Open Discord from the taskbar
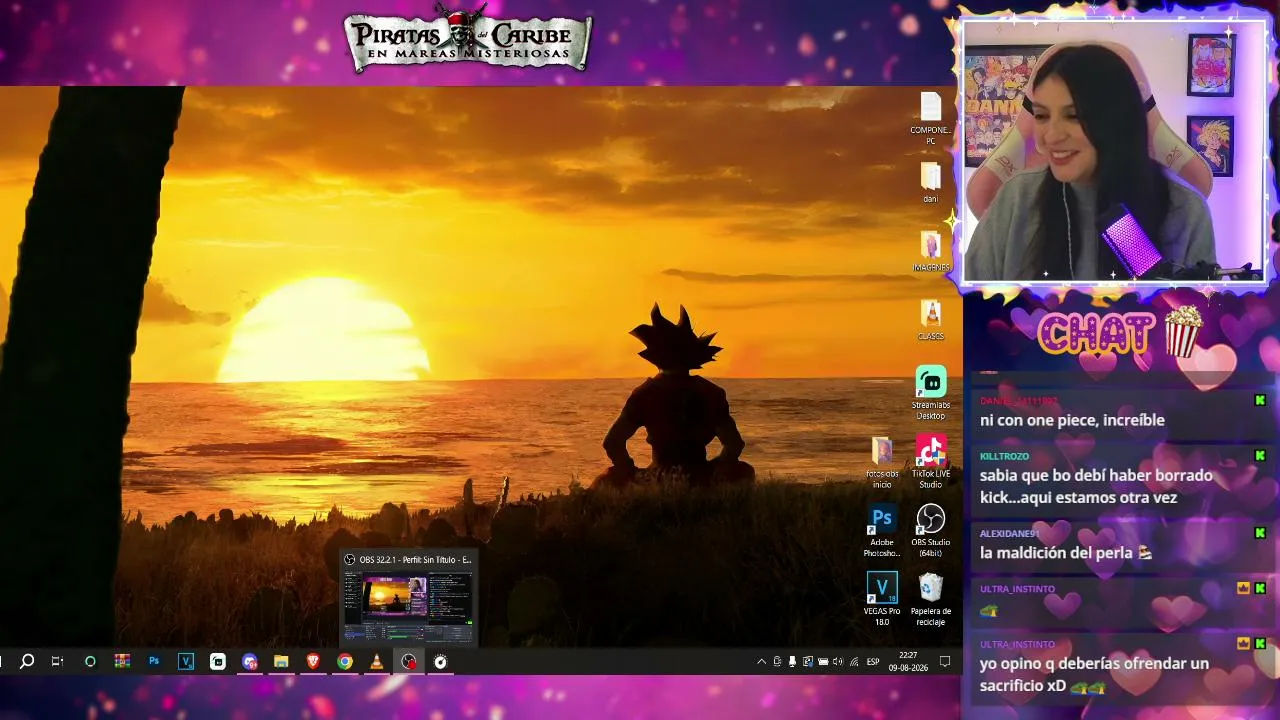Viewport: 1280px width, 720px height. [x=250, y=661]
